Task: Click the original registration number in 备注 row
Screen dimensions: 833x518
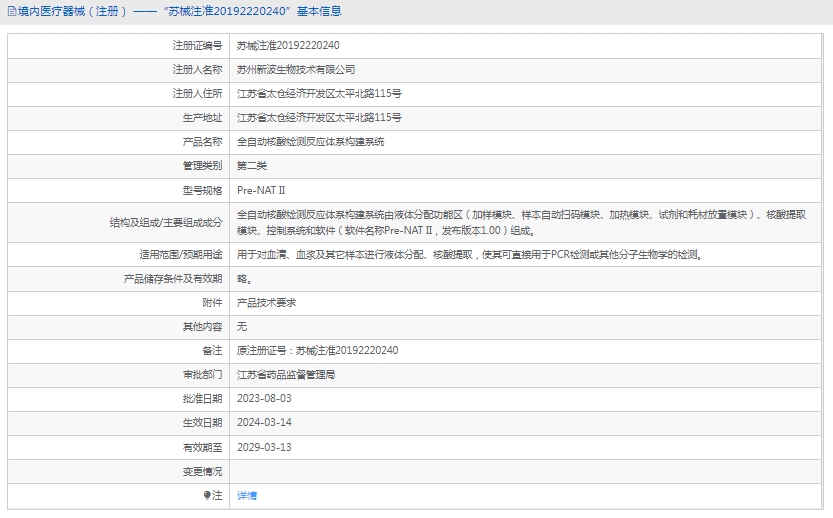Action: pyautogui.click(x=317, y=350)
